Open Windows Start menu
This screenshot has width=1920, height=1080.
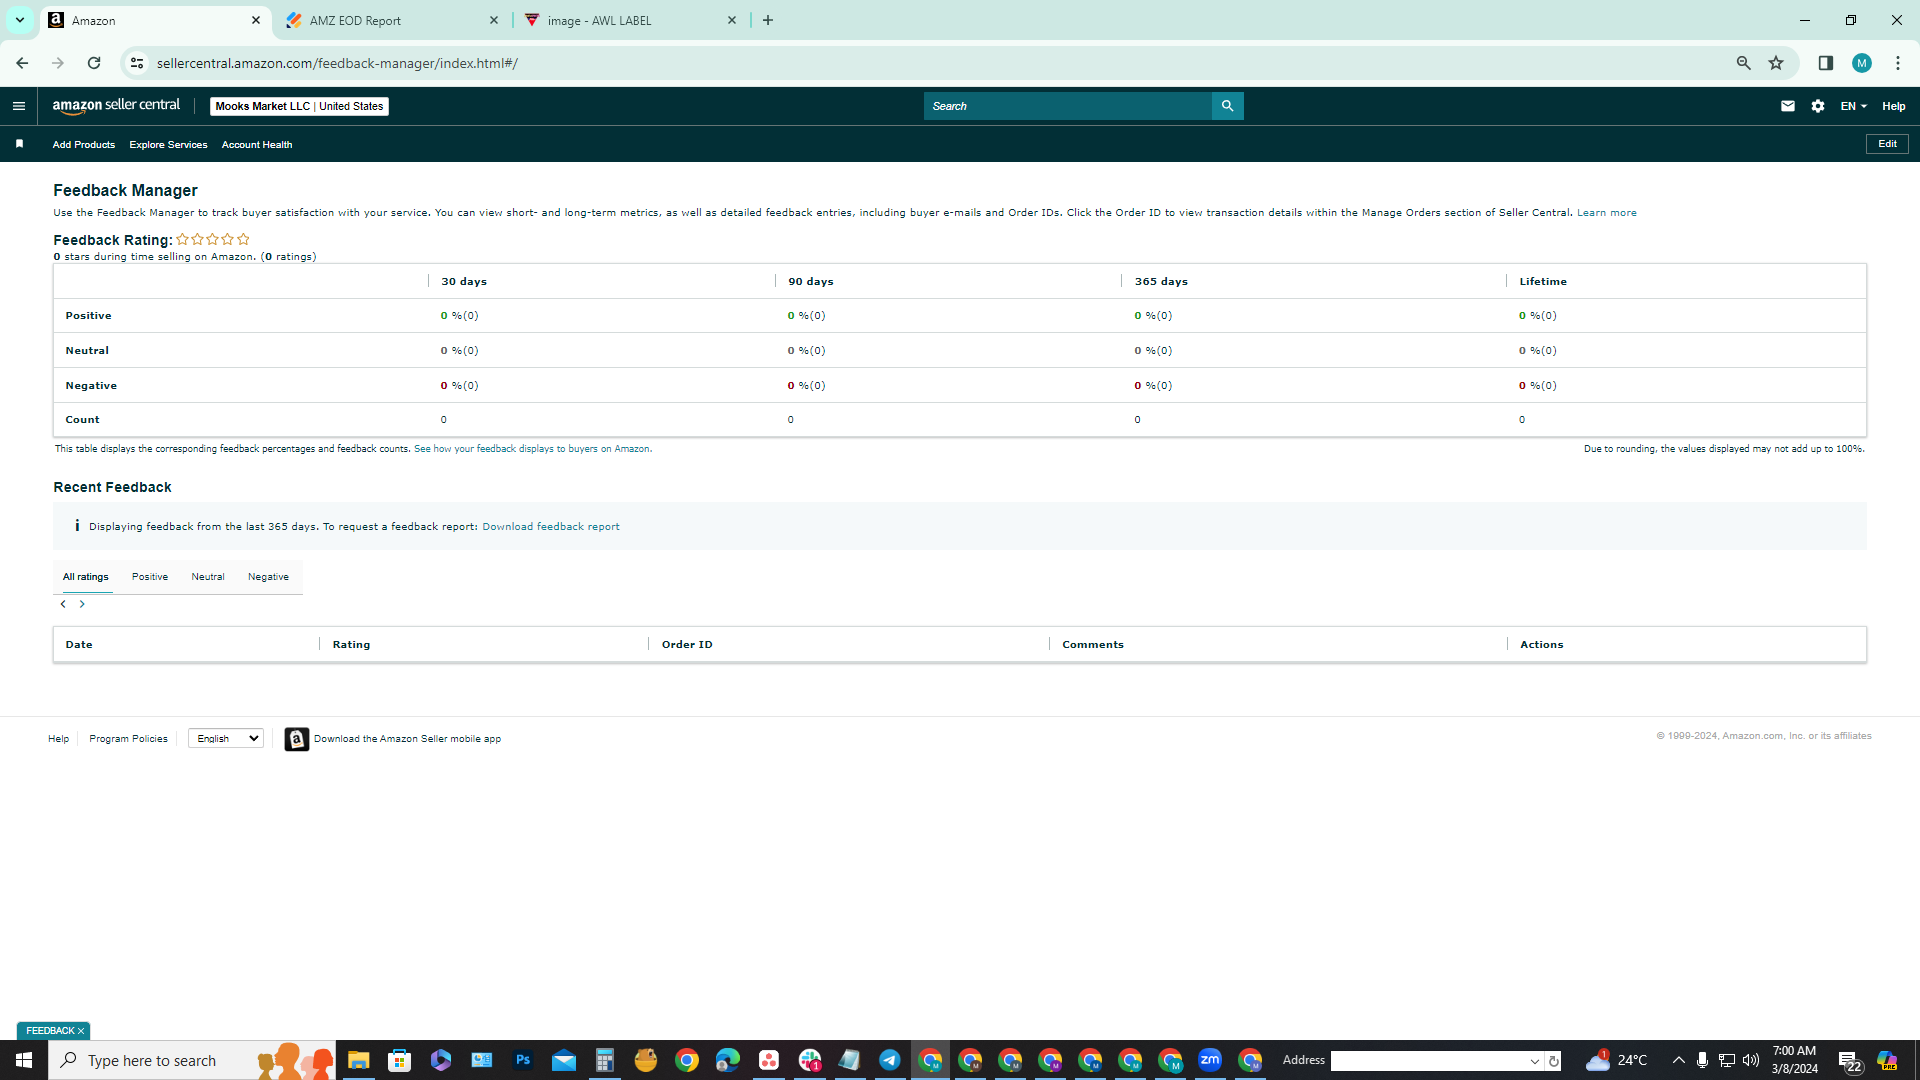click(24, 1060)
